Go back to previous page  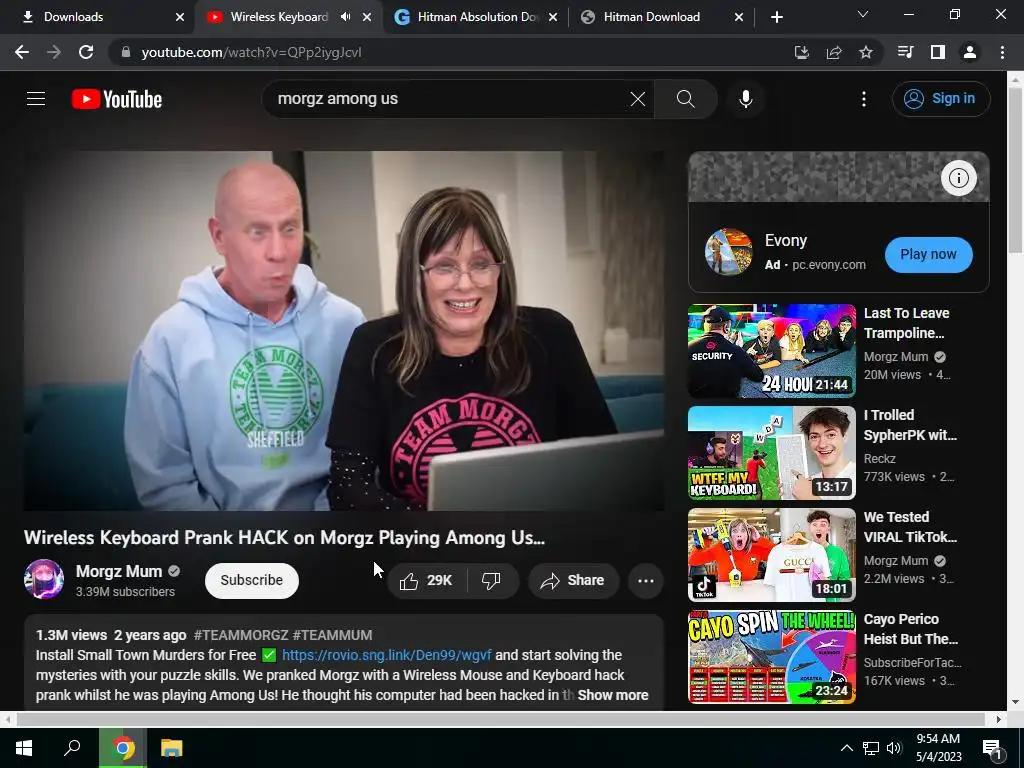[22, 52]
